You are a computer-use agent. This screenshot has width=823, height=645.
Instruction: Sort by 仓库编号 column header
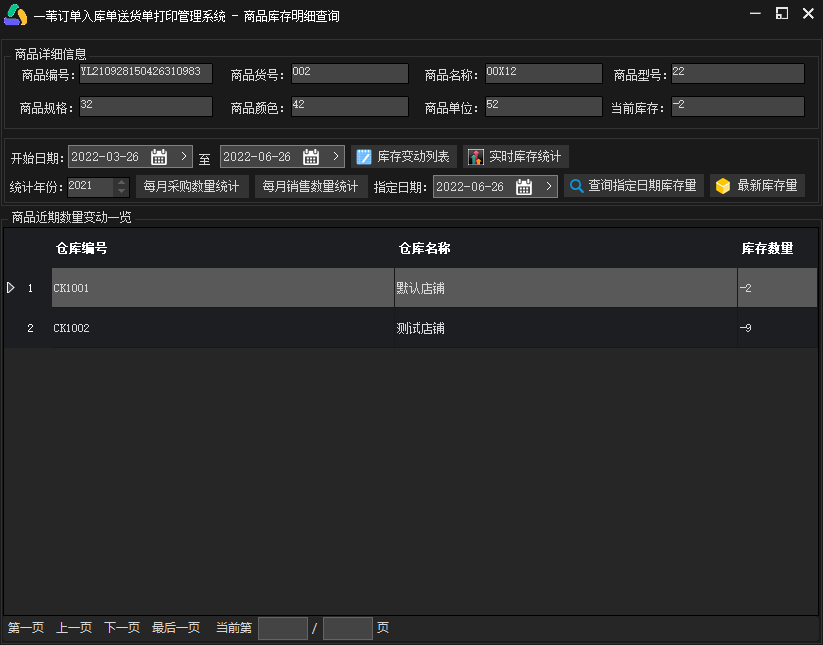tap(81, 248)
